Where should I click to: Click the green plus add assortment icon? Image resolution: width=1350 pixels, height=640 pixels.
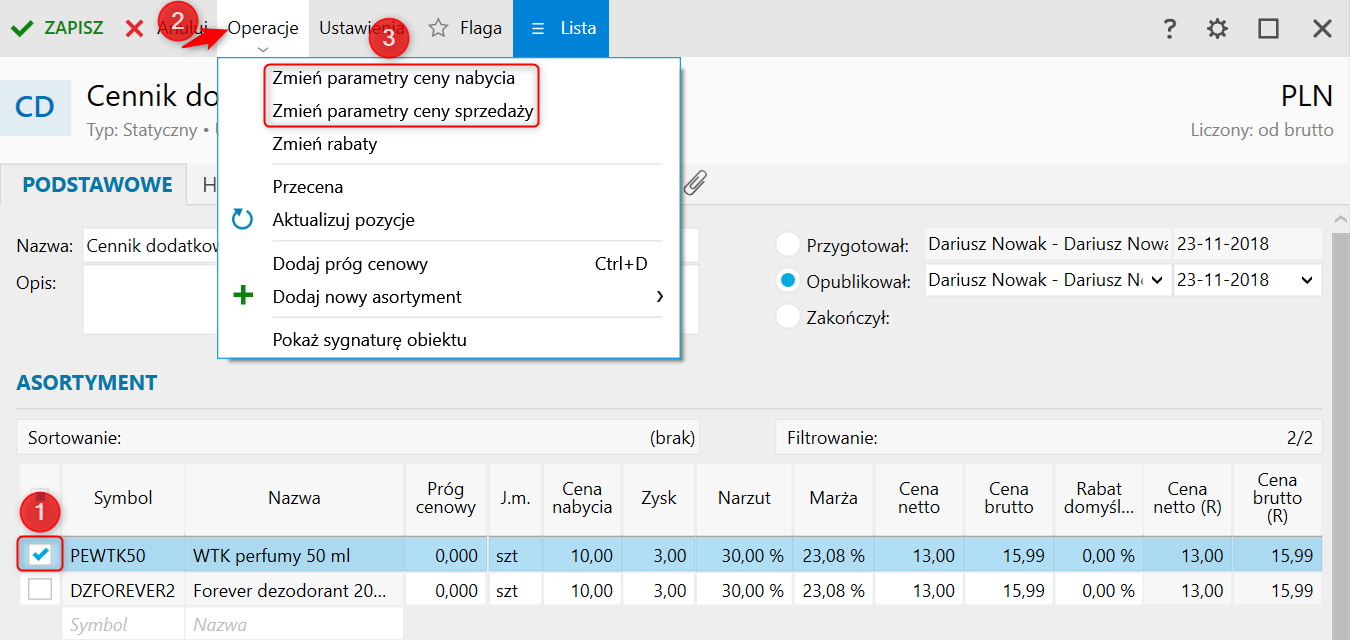coord(243,297)
